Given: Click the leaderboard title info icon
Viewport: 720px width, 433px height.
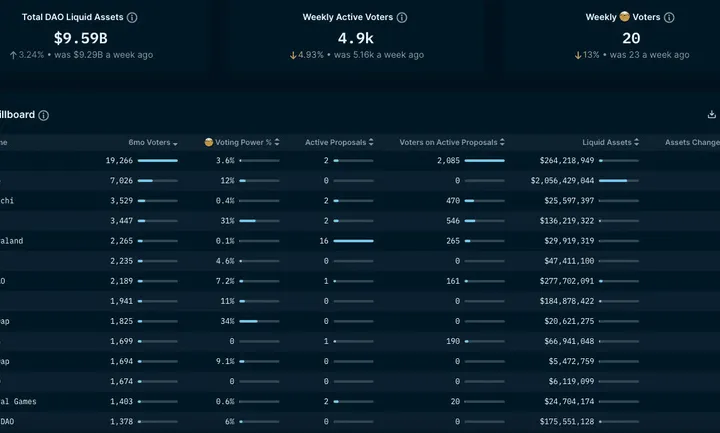Looking at the screenshot, I should [x=44, y=116].
